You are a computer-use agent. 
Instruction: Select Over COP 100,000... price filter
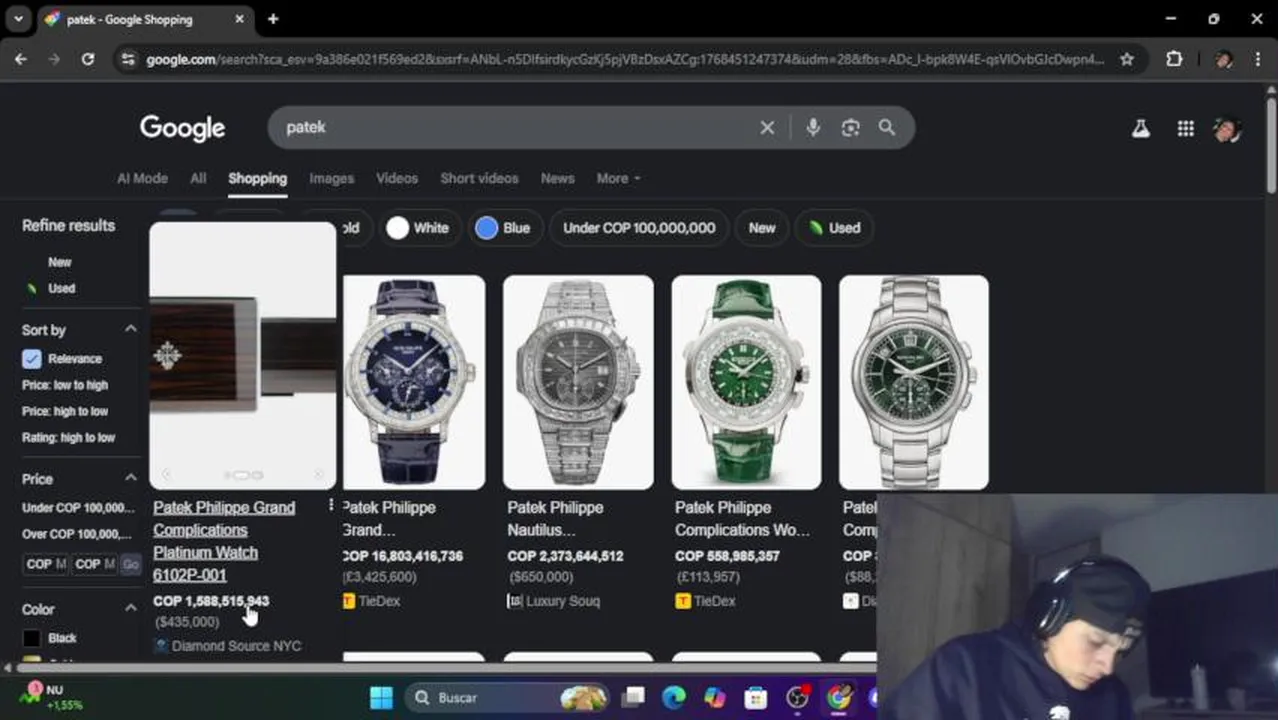click(77, 534)
